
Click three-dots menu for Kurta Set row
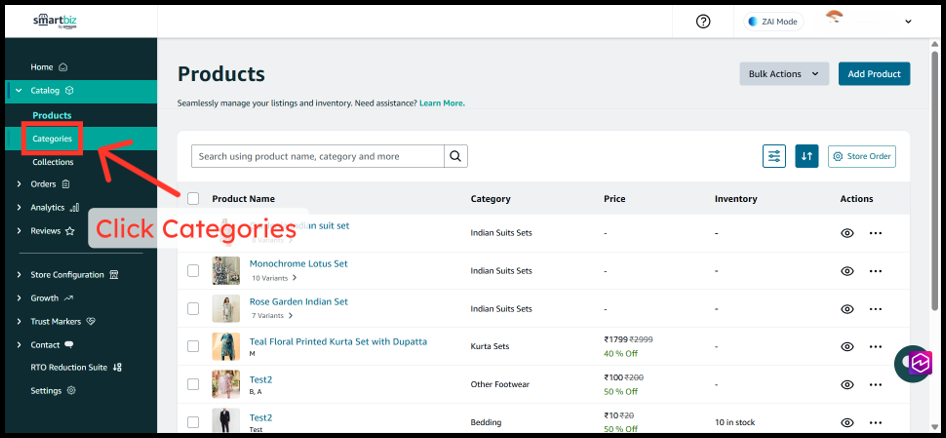point(876,346)
